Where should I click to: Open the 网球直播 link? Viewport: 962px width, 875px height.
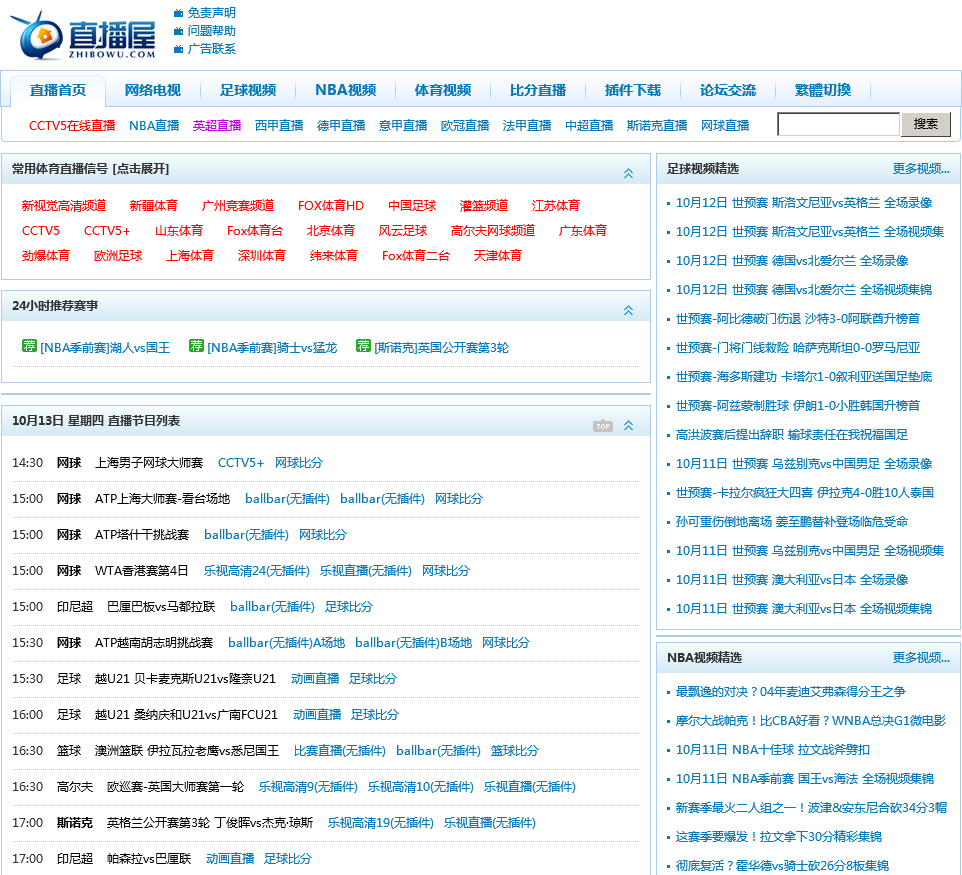[725, 126]
